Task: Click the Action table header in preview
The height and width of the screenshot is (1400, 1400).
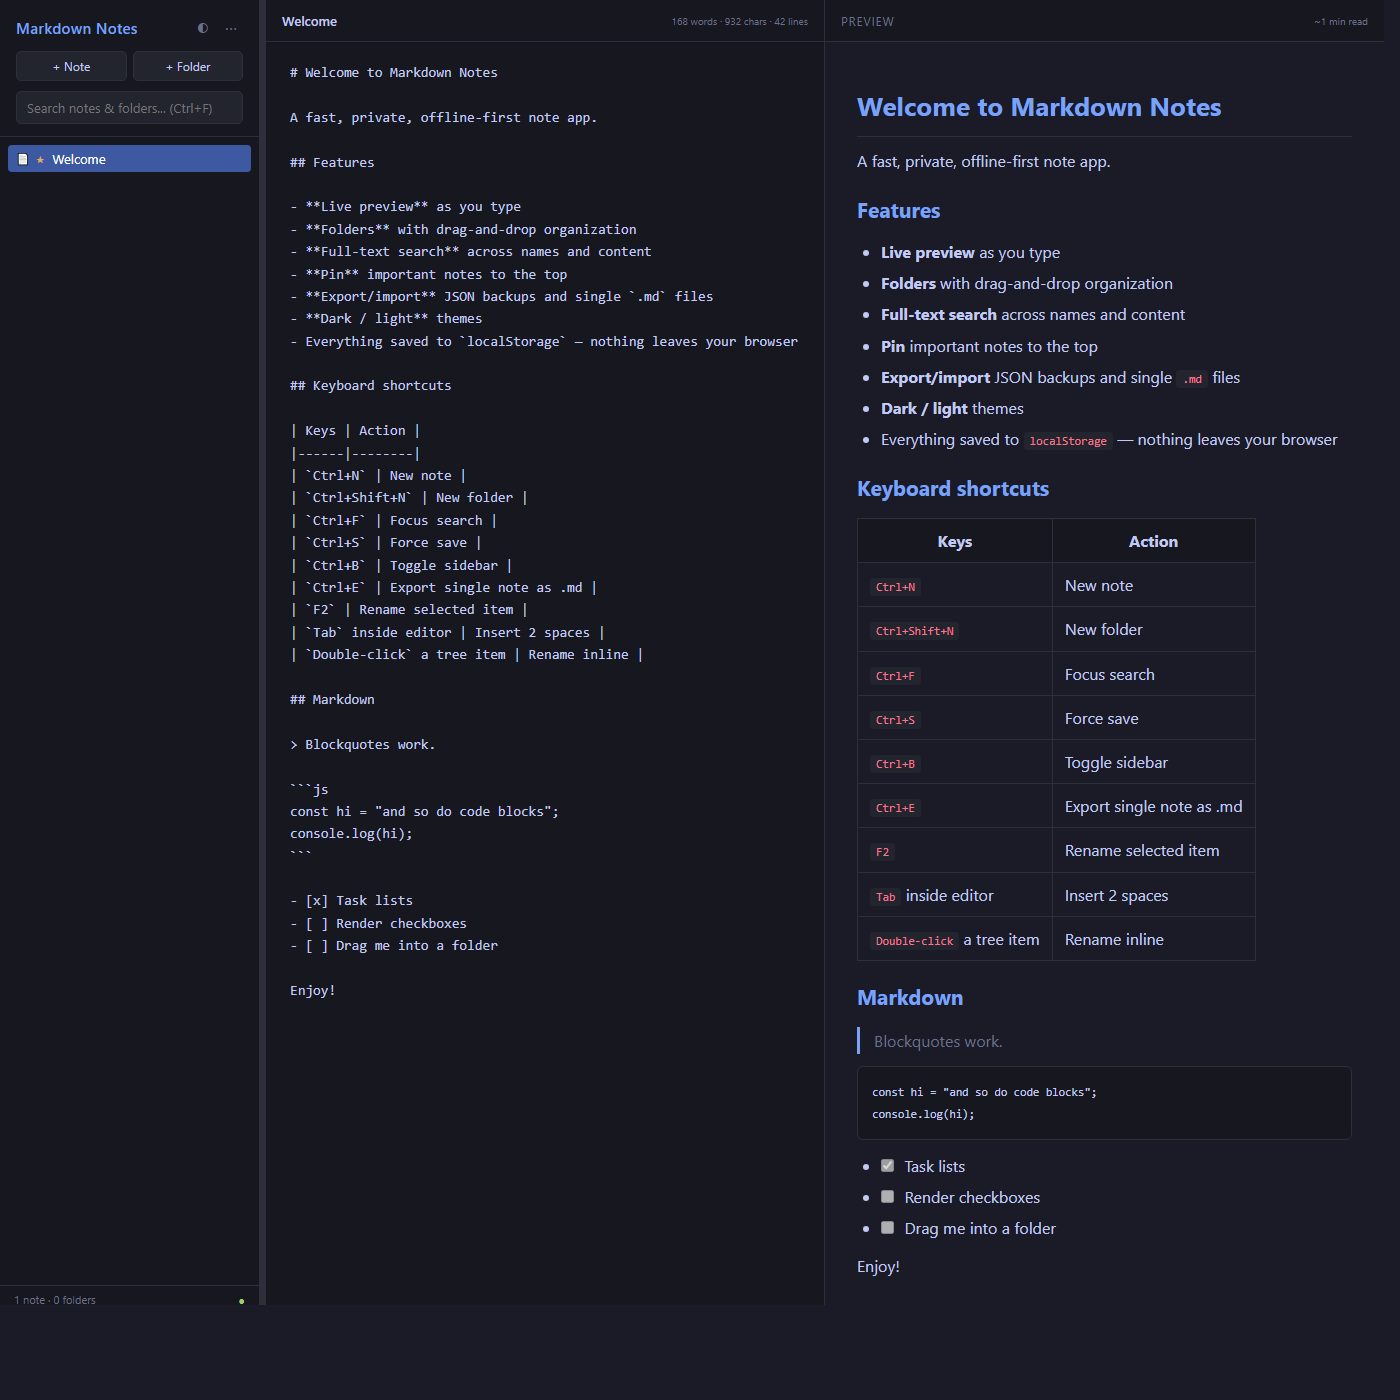Action: pos(1153,541)
